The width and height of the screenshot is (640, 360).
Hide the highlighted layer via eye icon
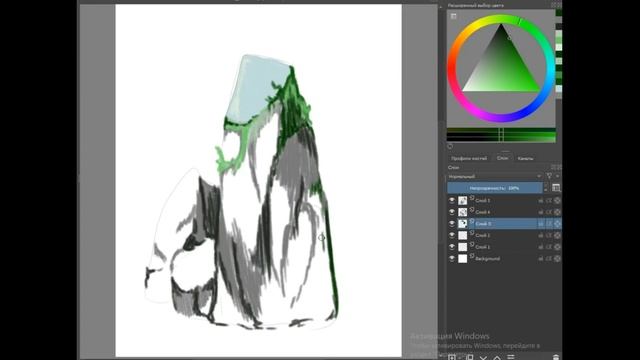[x=452, y=223]
